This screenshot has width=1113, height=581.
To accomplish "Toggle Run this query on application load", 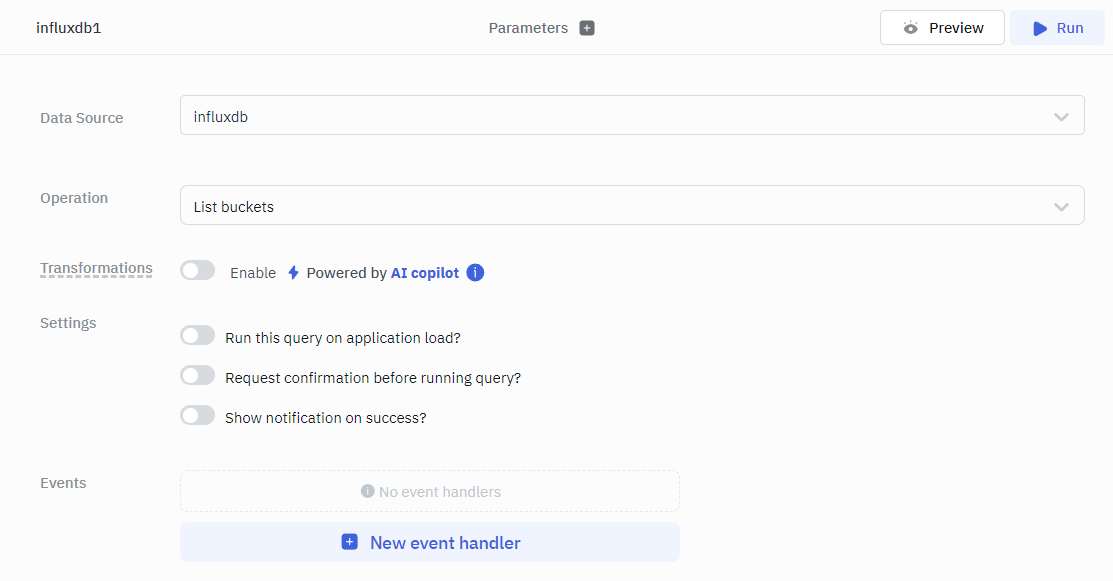I will [x=198, y=336].
